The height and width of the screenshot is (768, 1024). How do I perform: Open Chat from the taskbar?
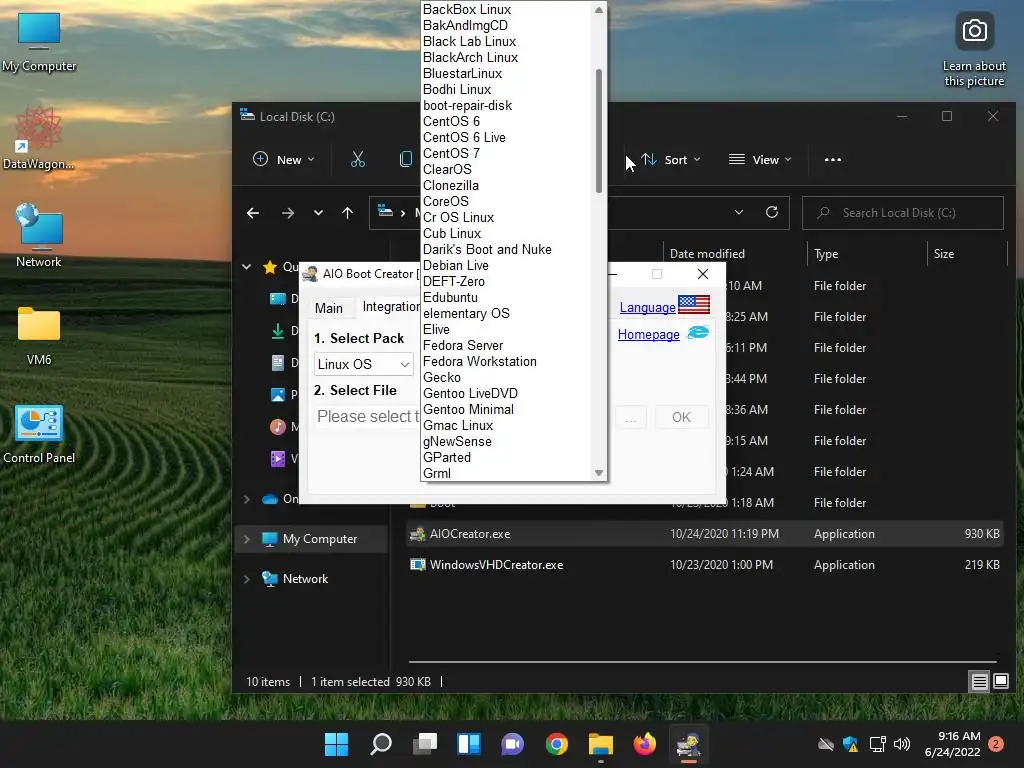[x=513, y=744]
